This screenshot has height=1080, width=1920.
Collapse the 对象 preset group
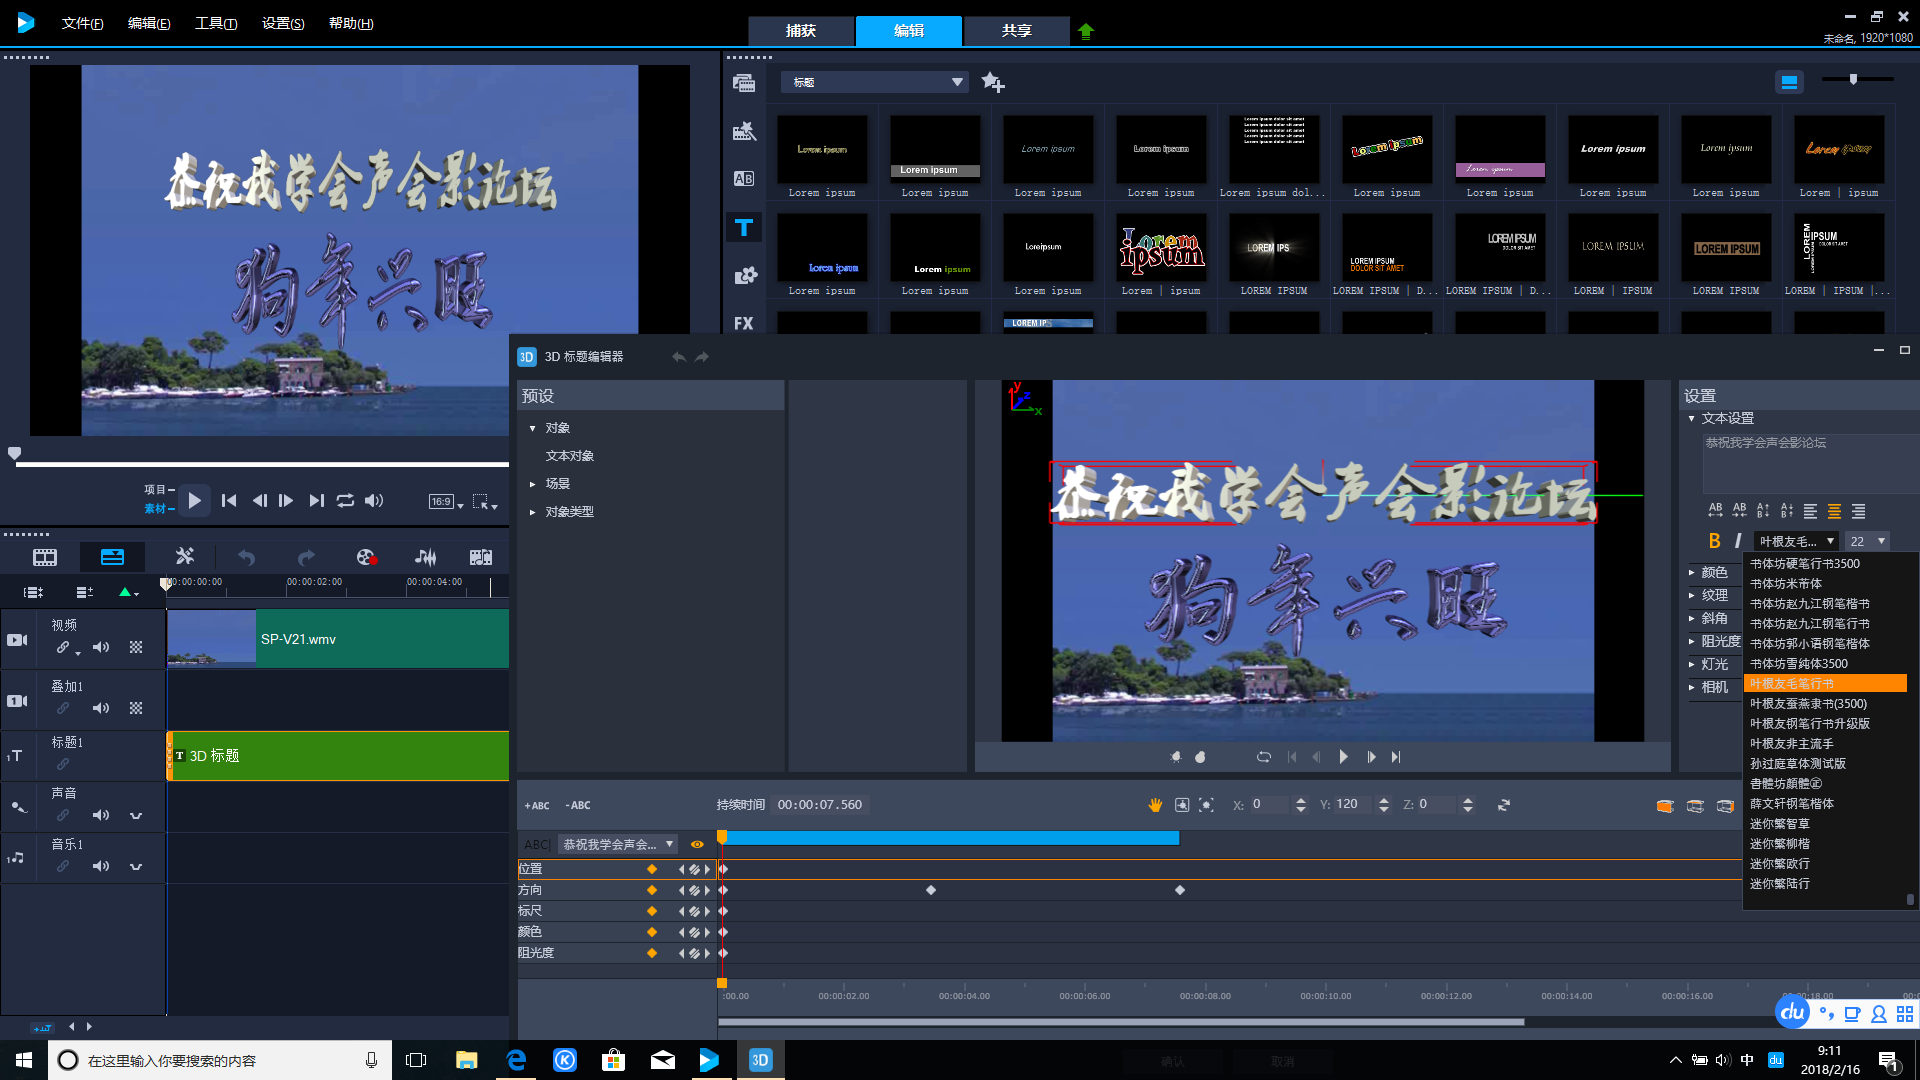click(533, 428)
